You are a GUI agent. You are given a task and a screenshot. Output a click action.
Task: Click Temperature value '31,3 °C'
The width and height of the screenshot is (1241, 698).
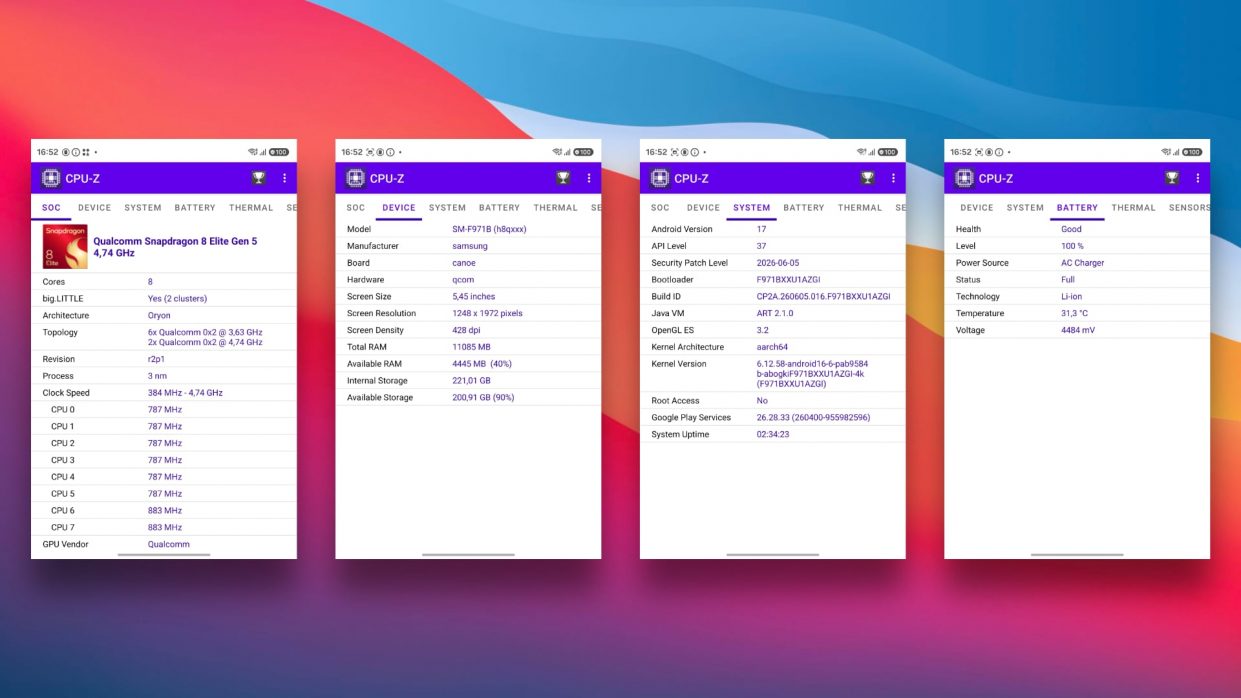[x=1074, y=313]
